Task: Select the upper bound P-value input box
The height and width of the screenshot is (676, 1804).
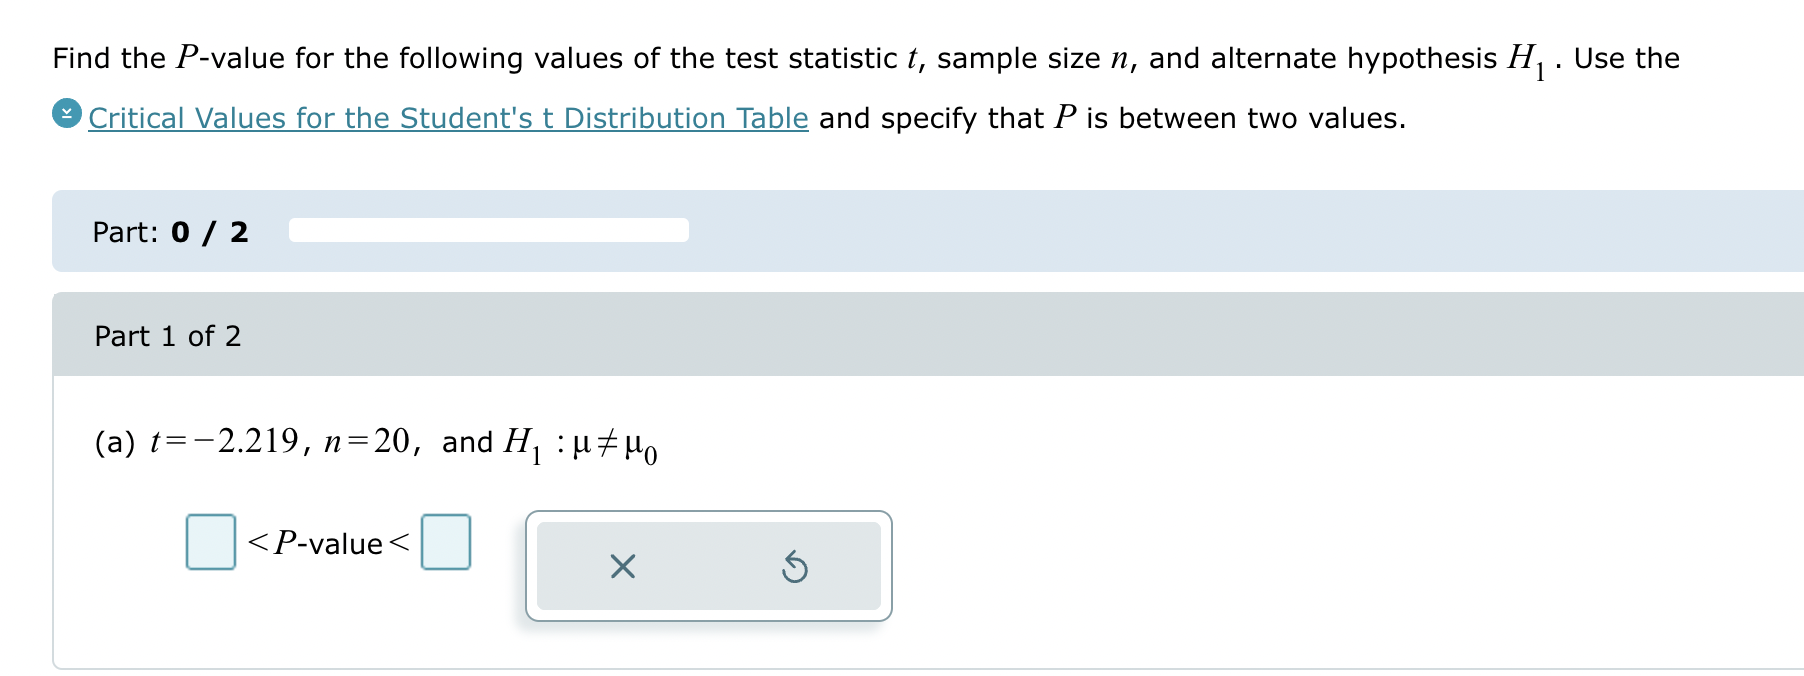Action: pyautogui.click(x=446, y=542)
